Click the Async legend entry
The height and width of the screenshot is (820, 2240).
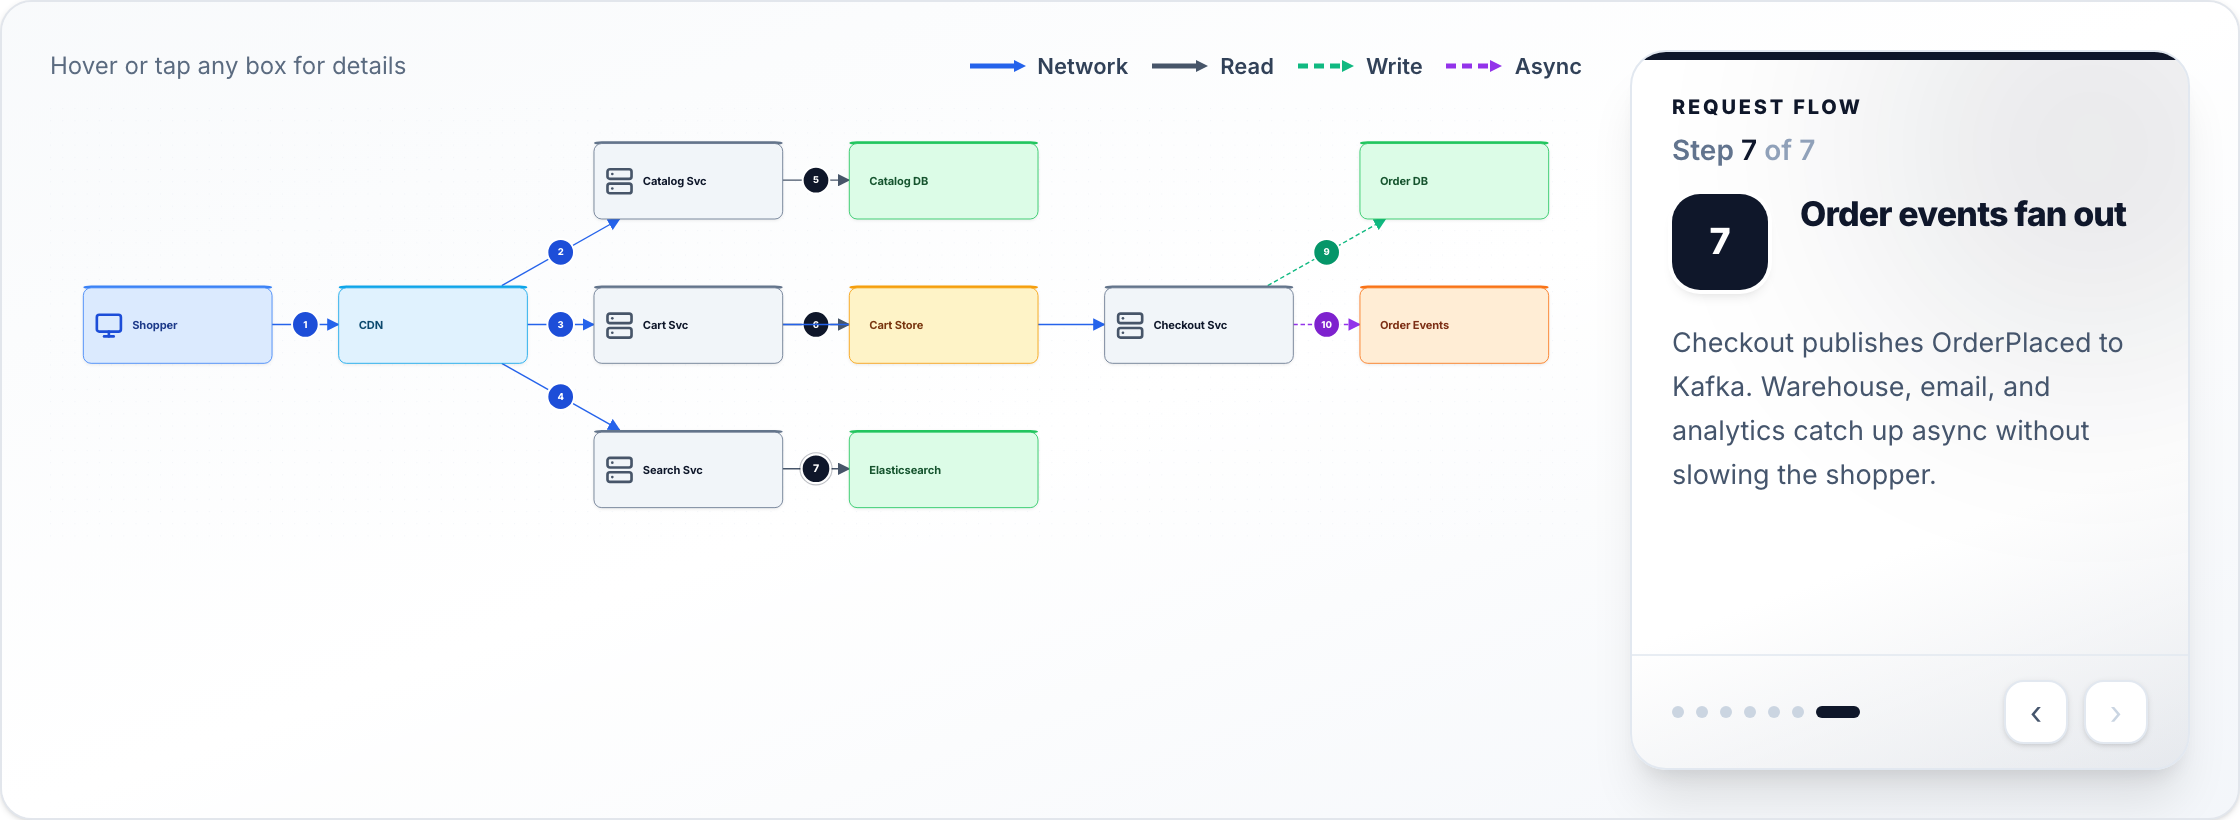(1513, 66)
